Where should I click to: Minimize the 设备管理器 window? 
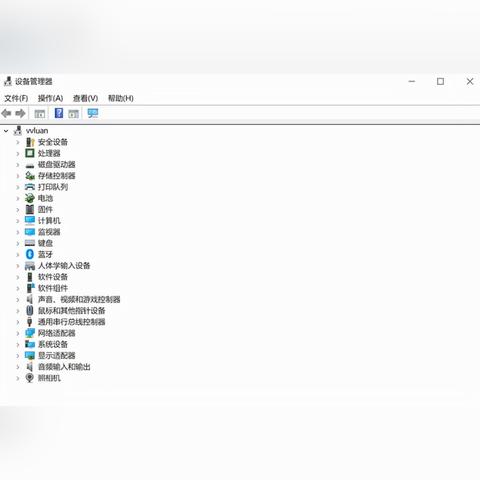(x=412, y=81)
